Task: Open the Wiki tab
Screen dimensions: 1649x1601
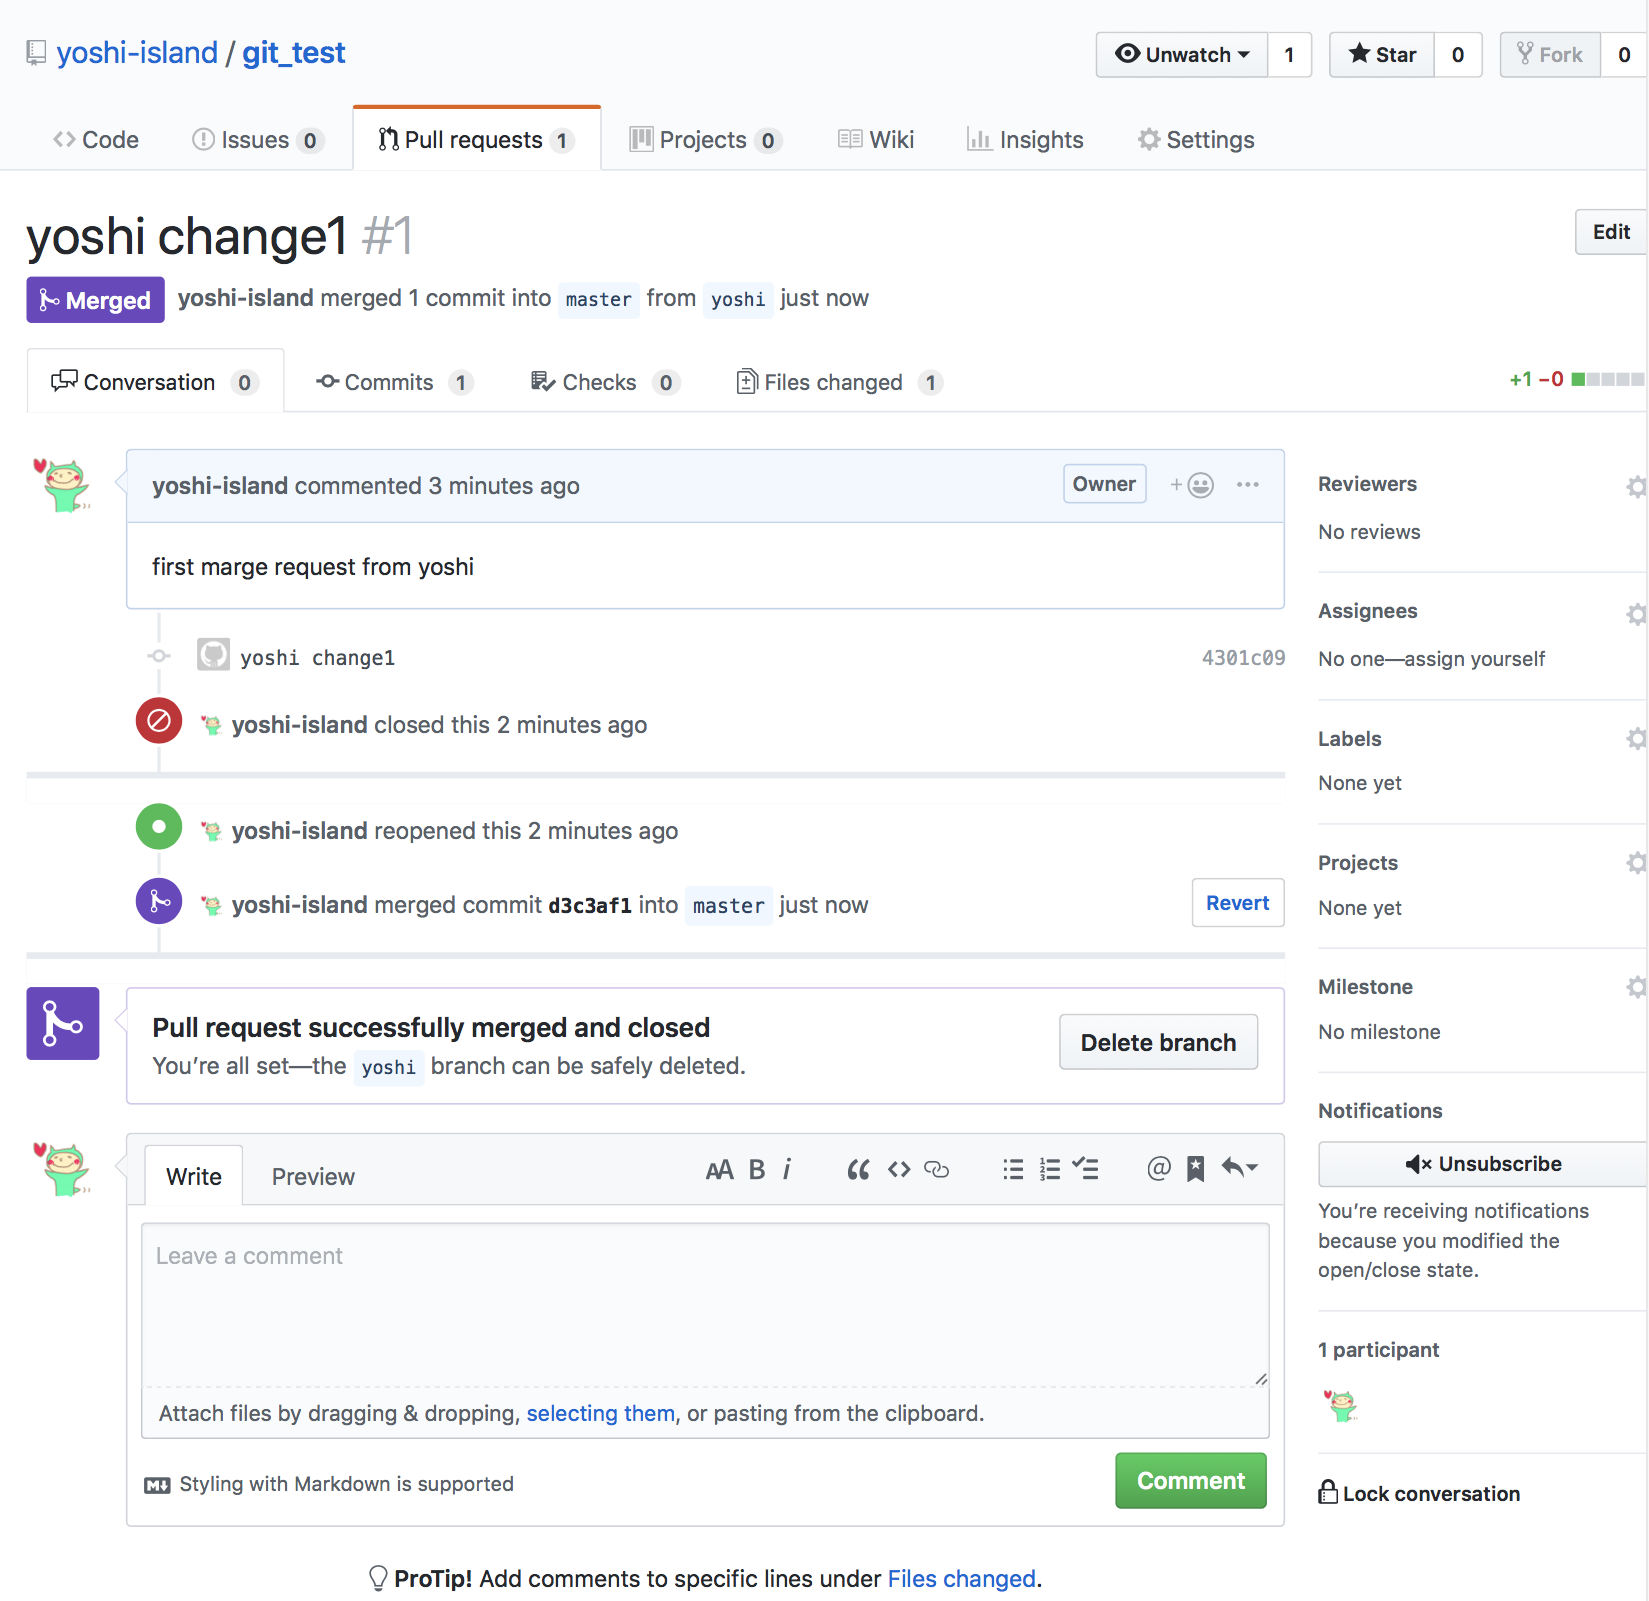Action: (x=876, y=140)
